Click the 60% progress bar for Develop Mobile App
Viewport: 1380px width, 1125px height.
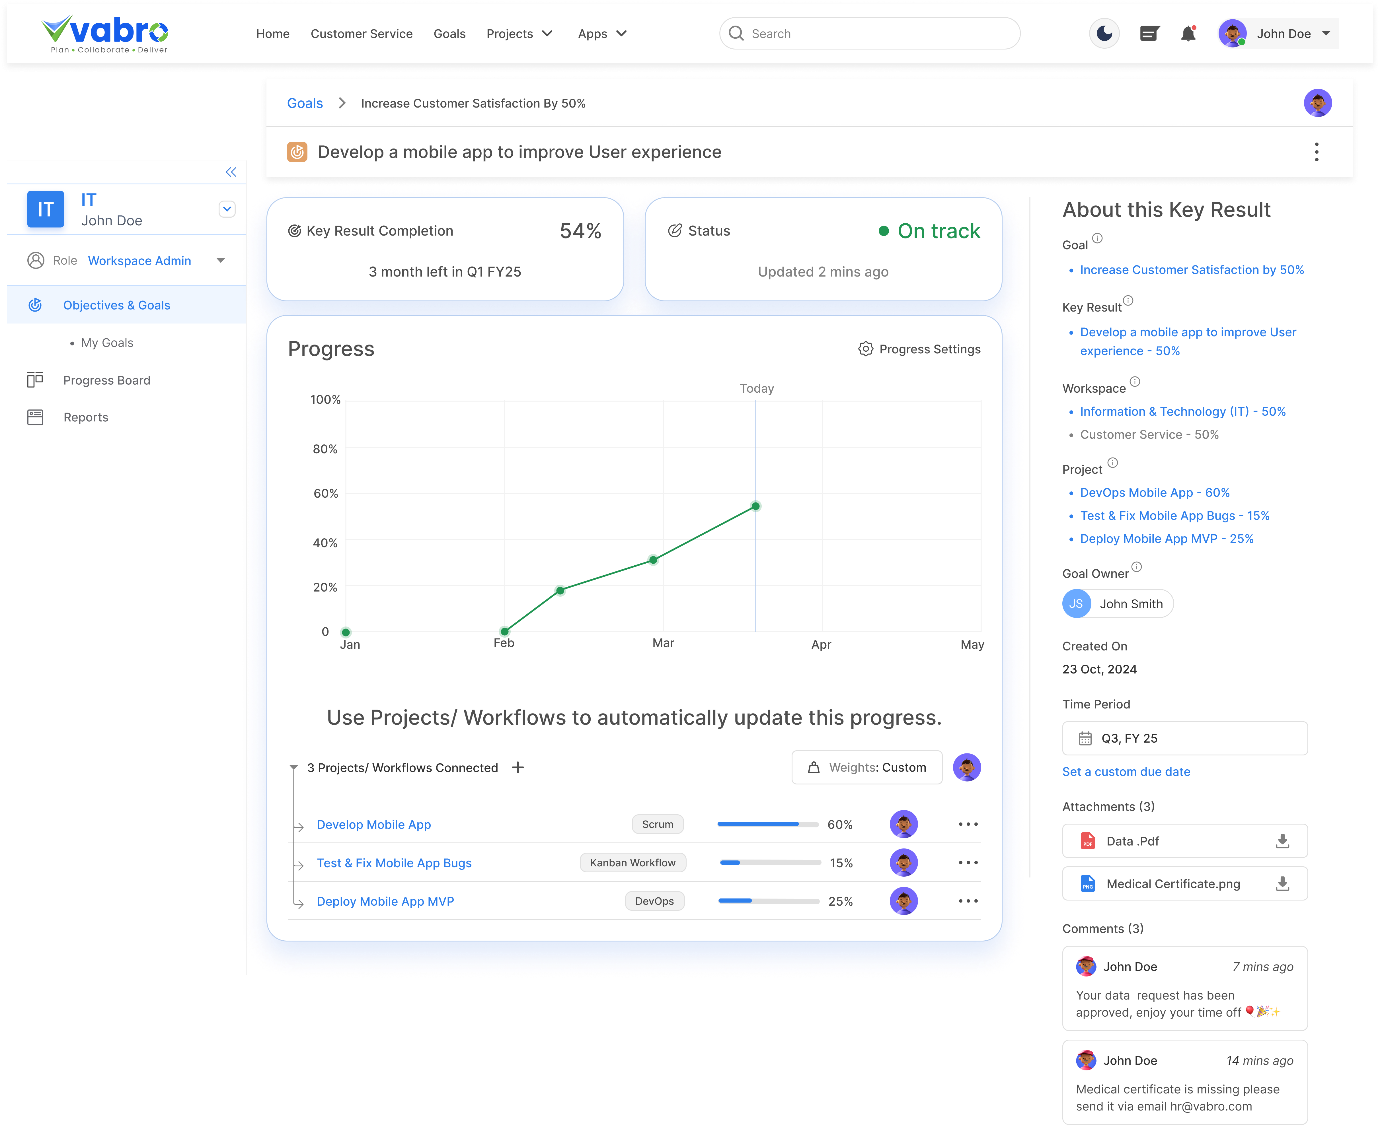tap(768, 824)
